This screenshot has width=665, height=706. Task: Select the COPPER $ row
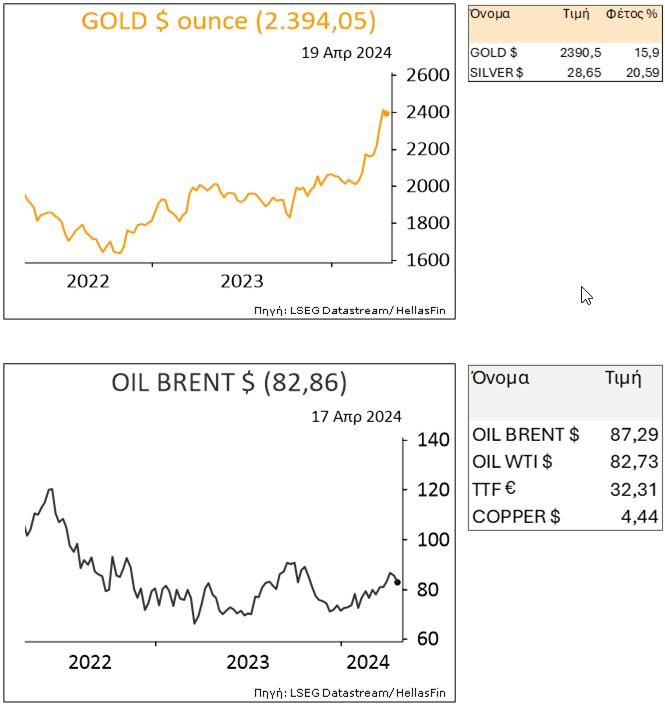pyautogui.click(x=565, y=516)
